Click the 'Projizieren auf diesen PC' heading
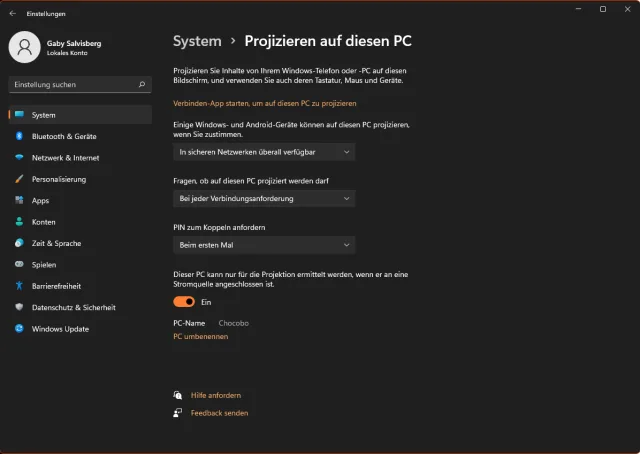The height and width of the screenshot is (454, 640). pyautogui.click(x=328, y=41)
